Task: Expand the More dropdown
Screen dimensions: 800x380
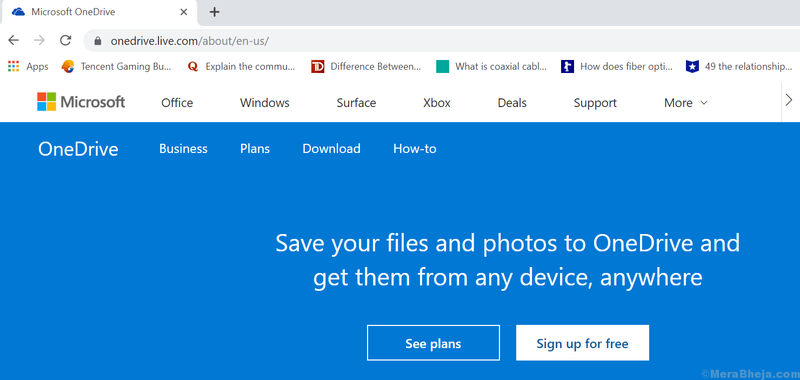Action: 686,103
